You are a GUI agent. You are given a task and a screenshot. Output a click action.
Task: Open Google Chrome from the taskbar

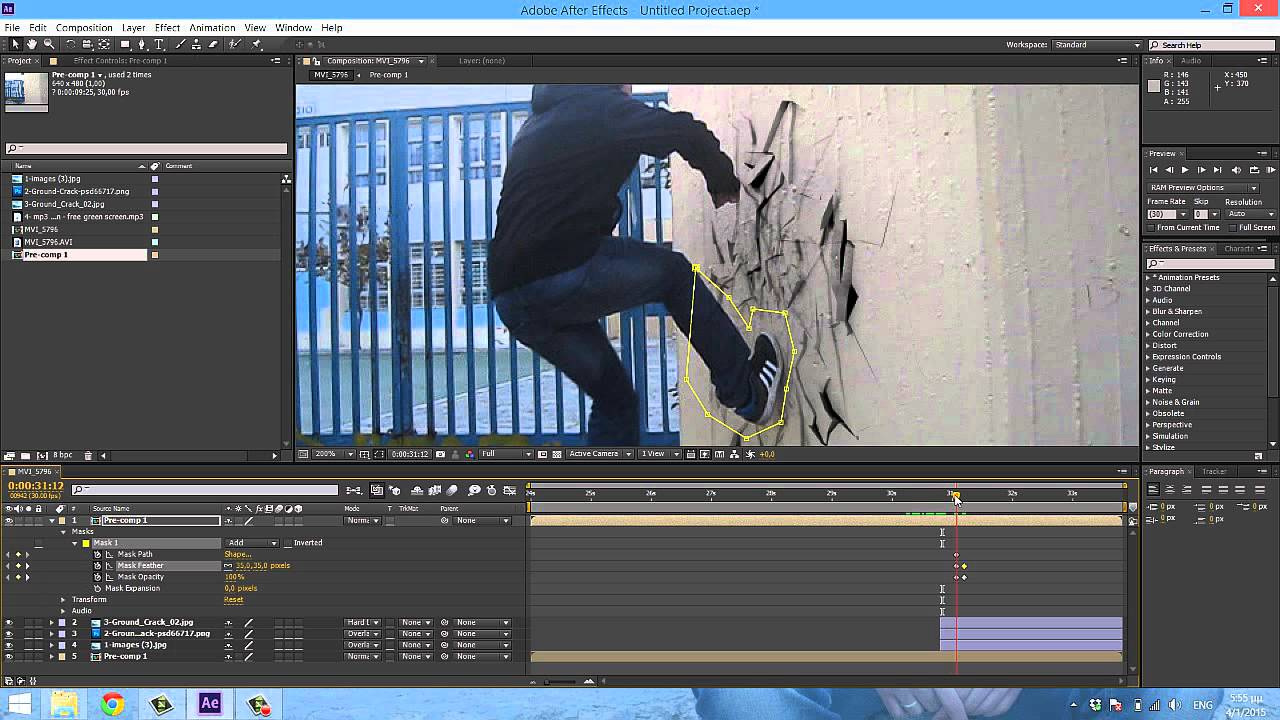click(112, 704)
